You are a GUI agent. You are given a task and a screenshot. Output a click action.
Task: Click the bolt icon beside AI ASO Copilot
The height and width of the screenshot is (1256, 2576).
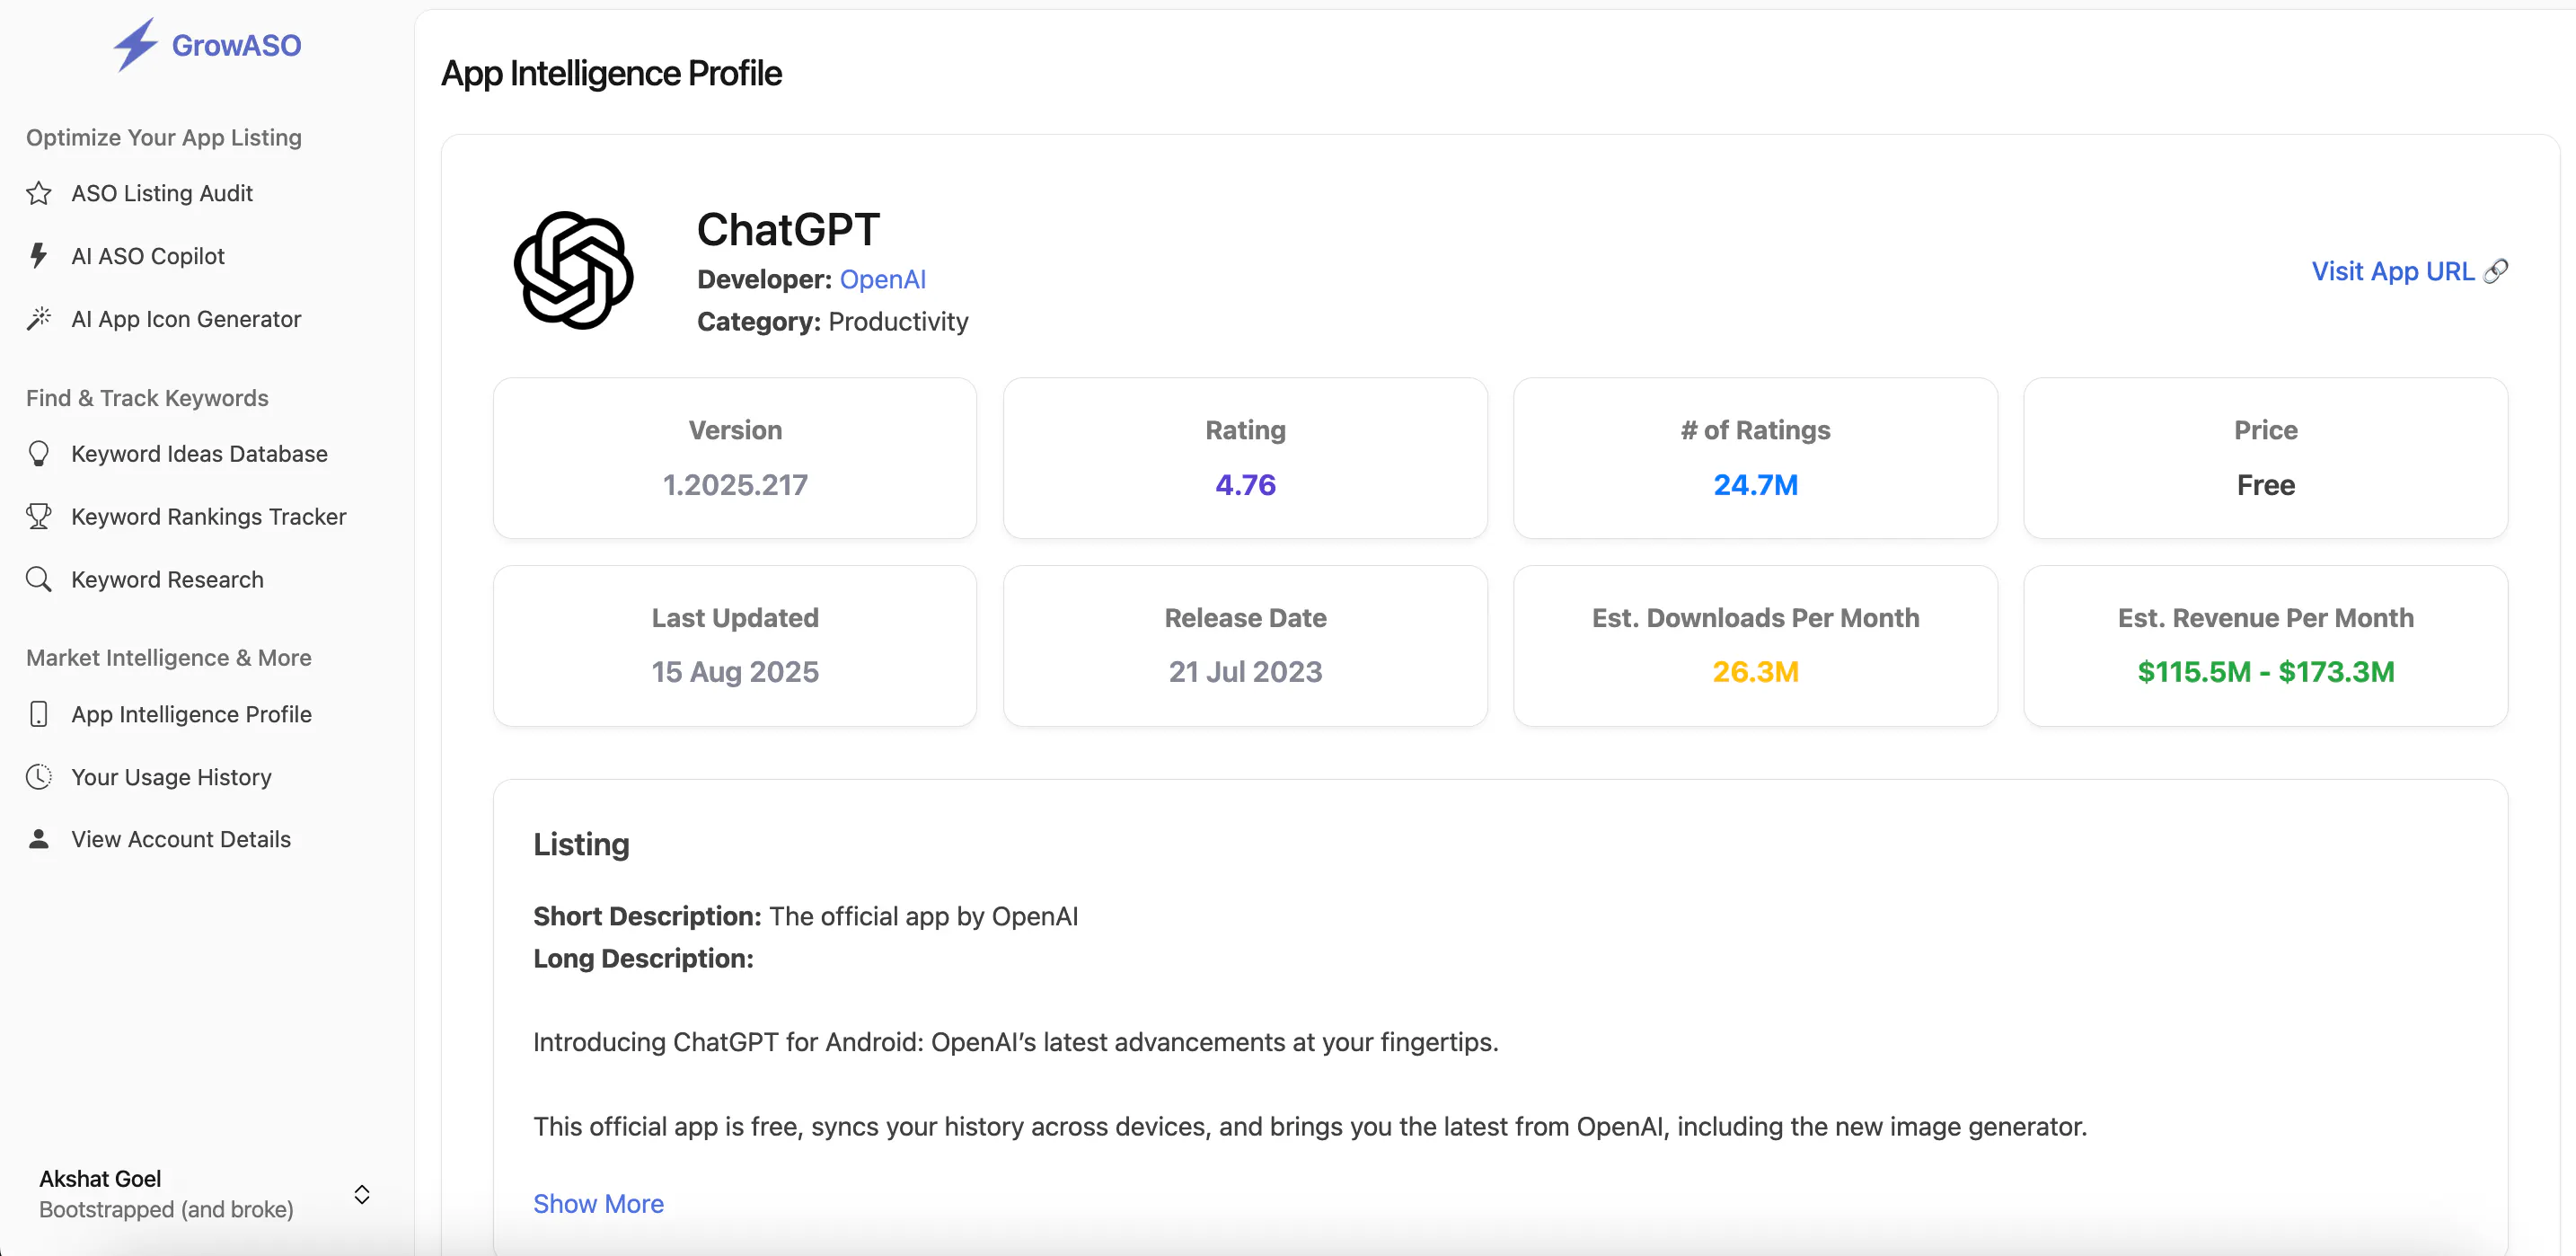point(39,256)
